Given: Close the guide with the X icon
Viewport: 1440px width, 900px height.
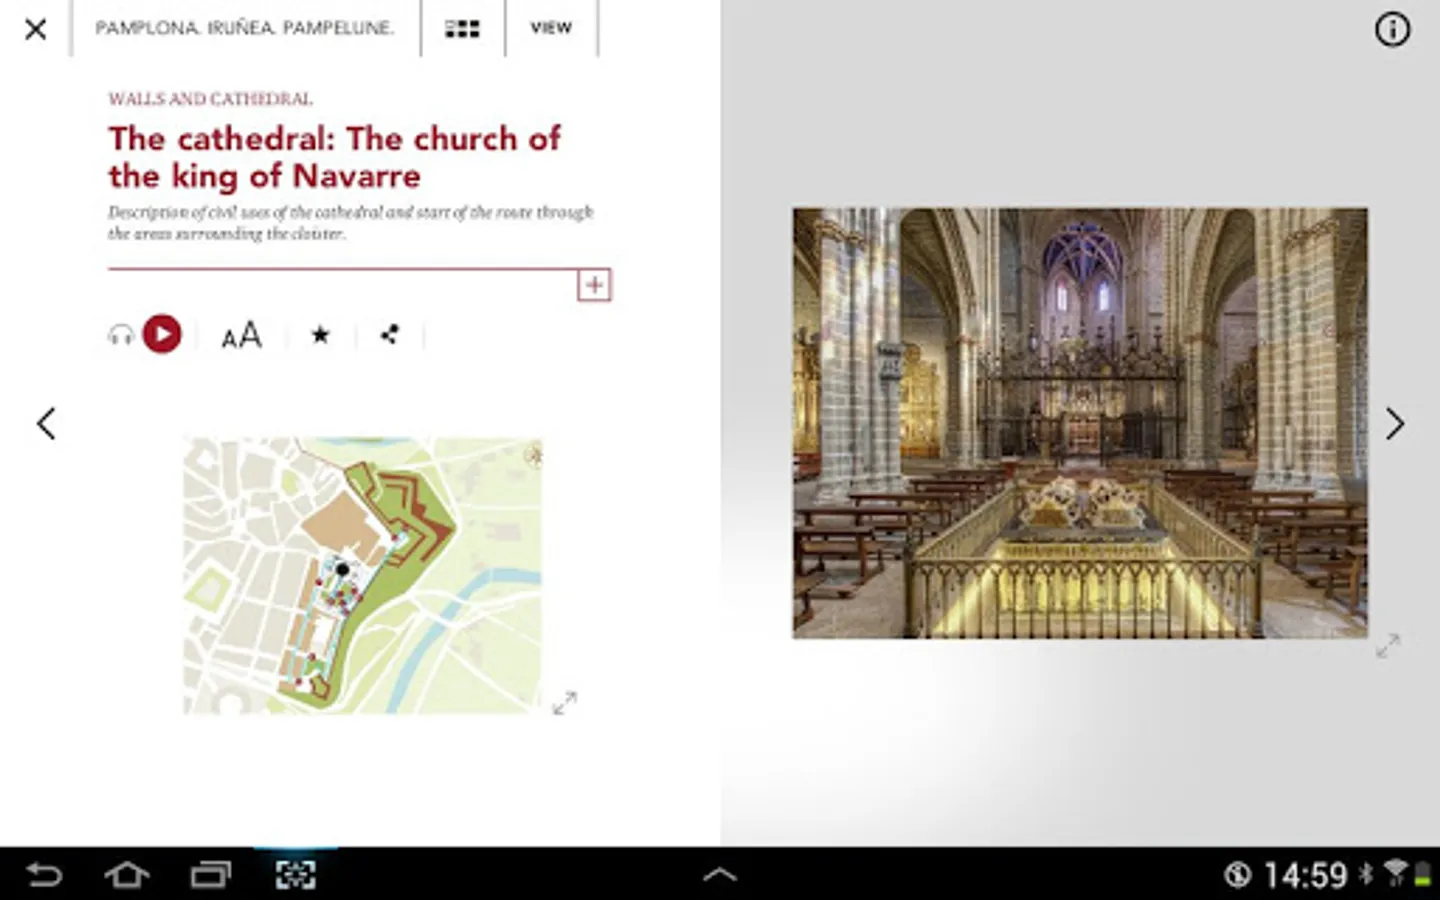Looking at the screenshot, I should pos(36,29).
